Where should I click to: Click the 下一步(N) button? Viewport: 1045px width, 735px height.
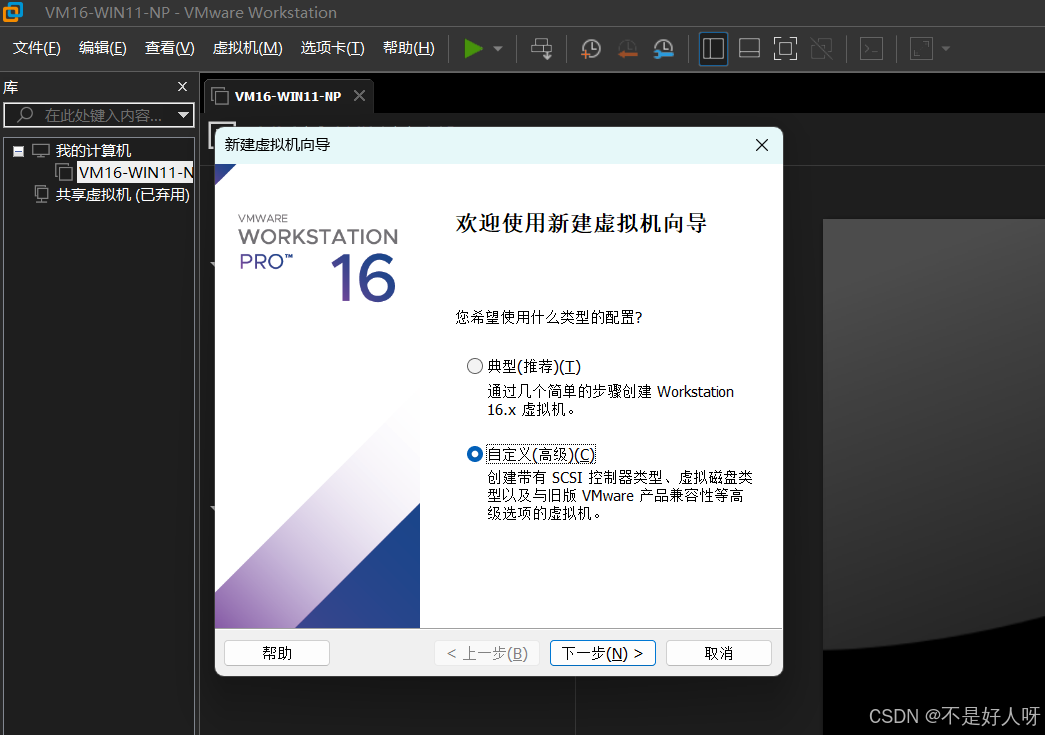pyautogui.click(x=602, y=653)
